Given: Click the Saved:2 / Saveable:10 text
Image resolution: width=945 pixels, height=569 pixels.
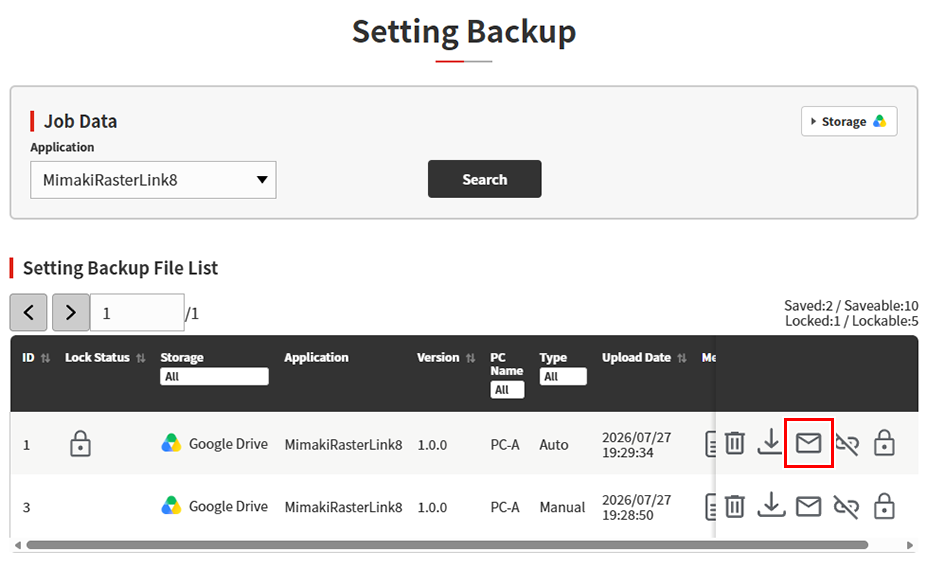Looking at the screenshot, I should click(851, 306).
